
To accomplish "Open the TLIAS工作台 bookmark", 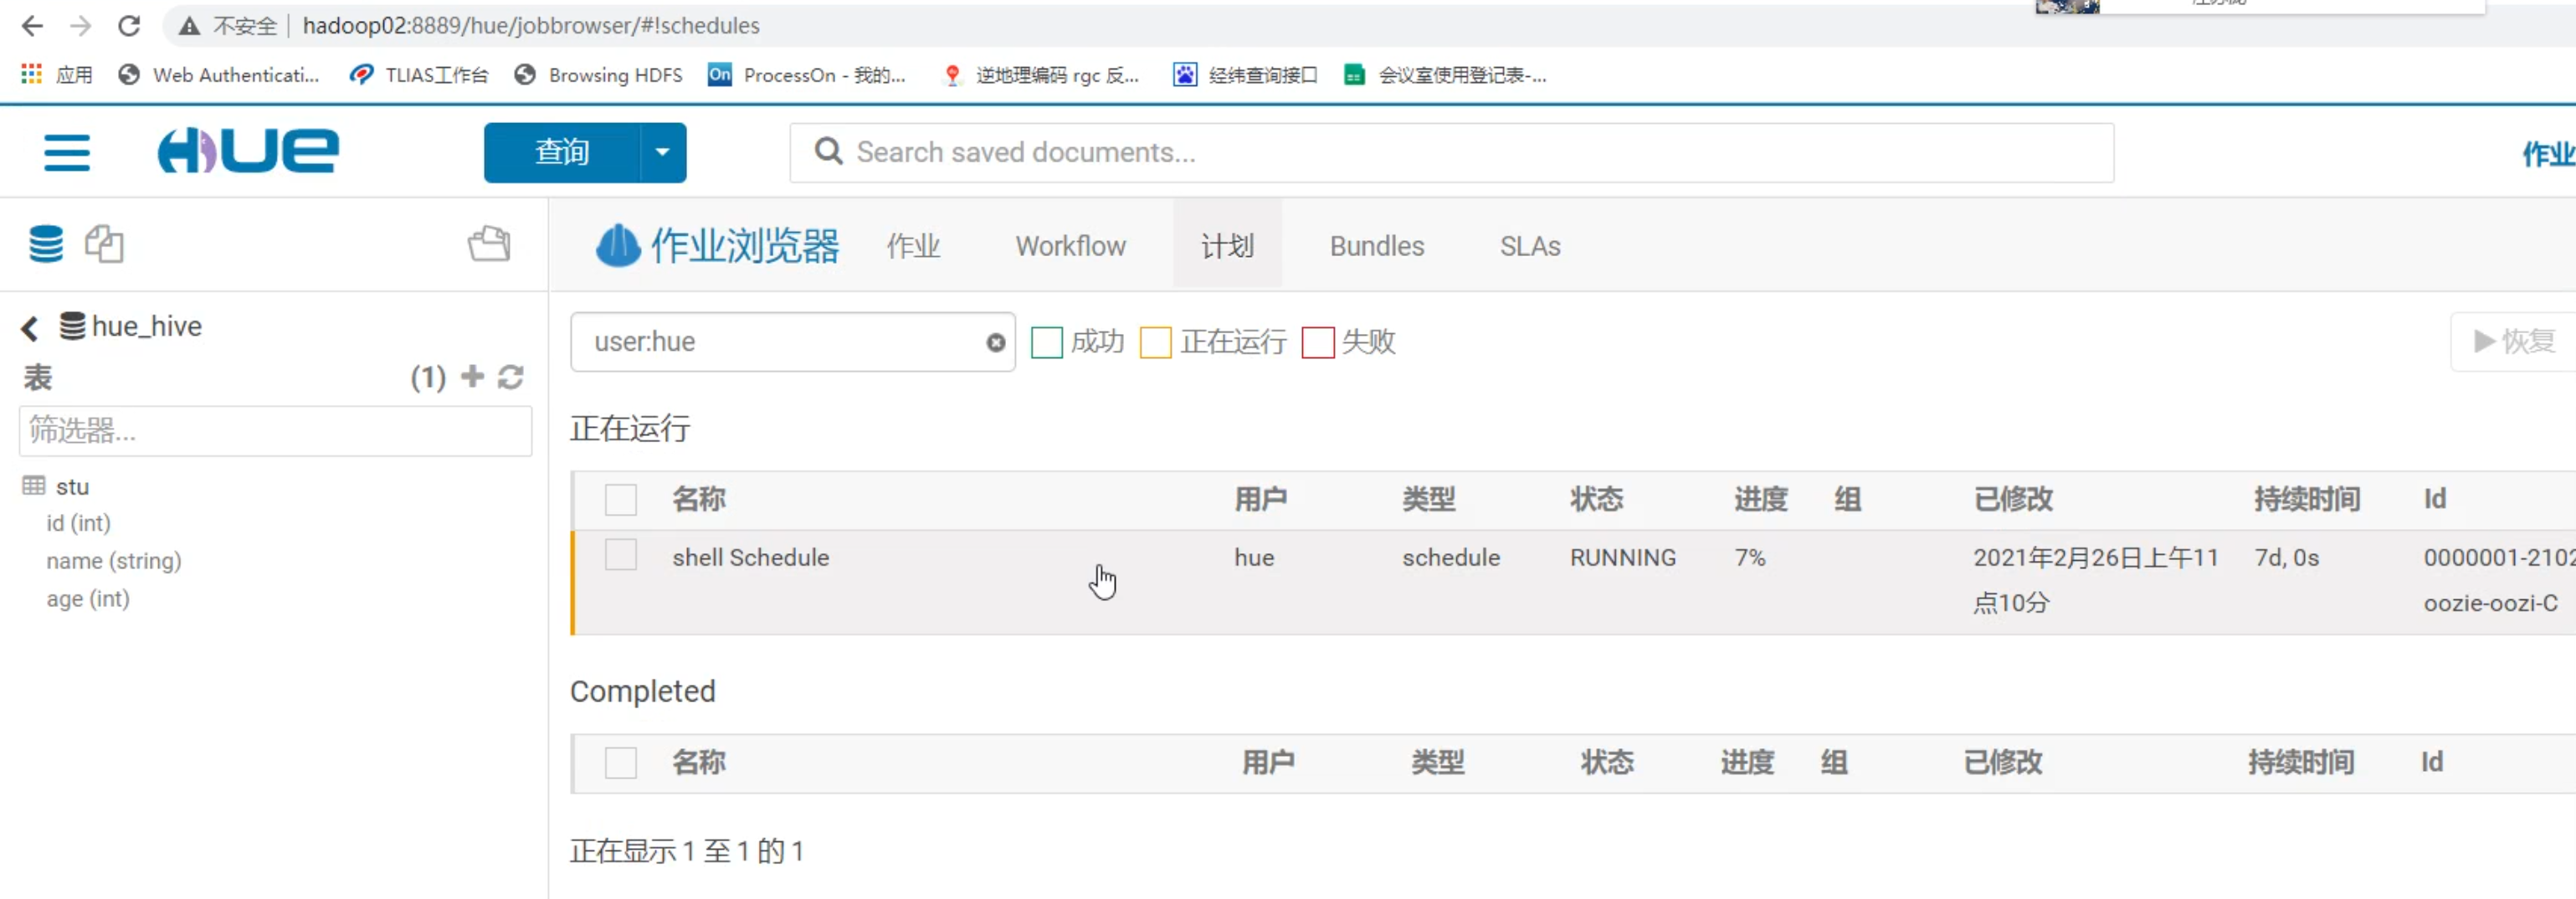I will (x=419, y=75).
